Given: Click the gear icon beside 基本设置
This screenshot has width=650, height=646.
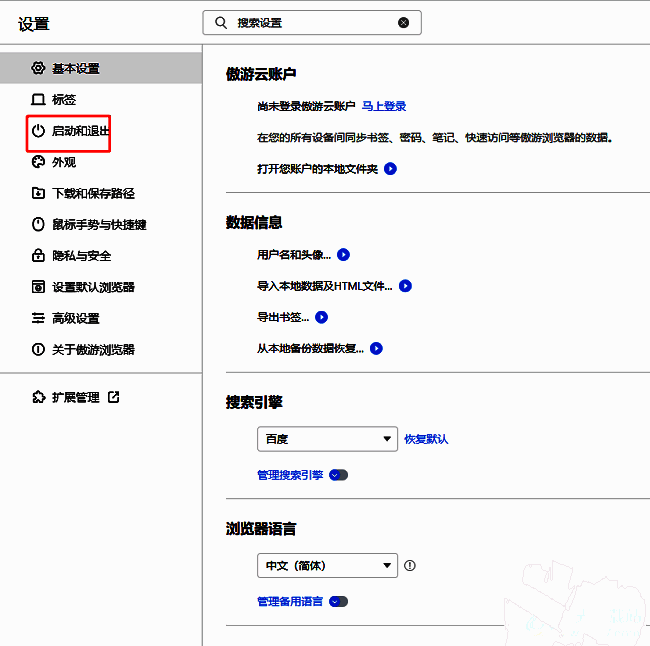Looking at the screenshot, I should [x=38, y=68].
